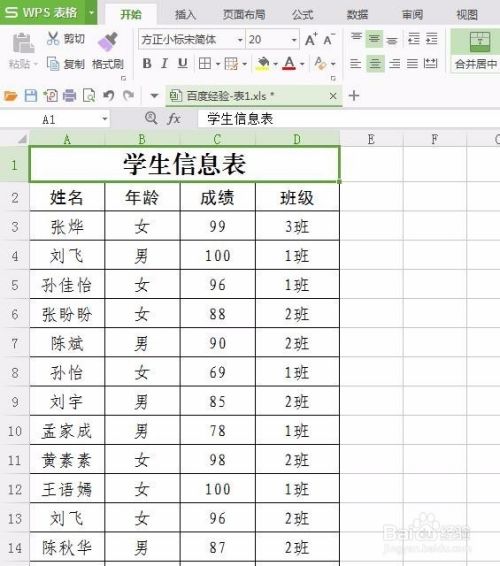Select column E header
This screenshot has height=566, width=500.
(371, 139)
